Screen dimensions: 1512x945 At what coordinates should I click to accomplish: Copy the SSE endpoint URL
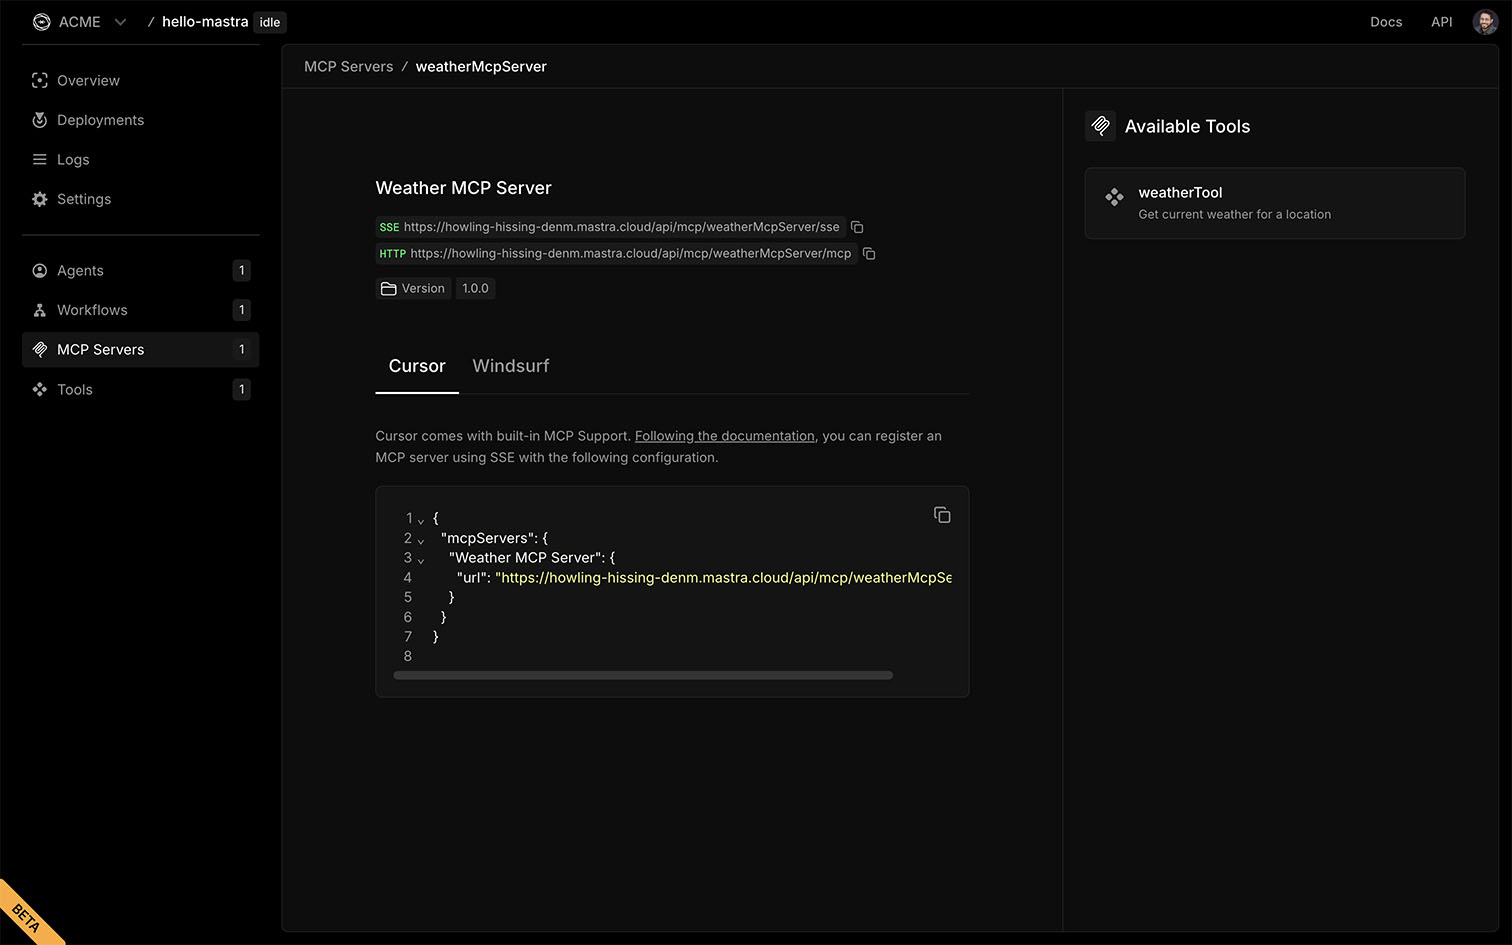pos(857,227)
